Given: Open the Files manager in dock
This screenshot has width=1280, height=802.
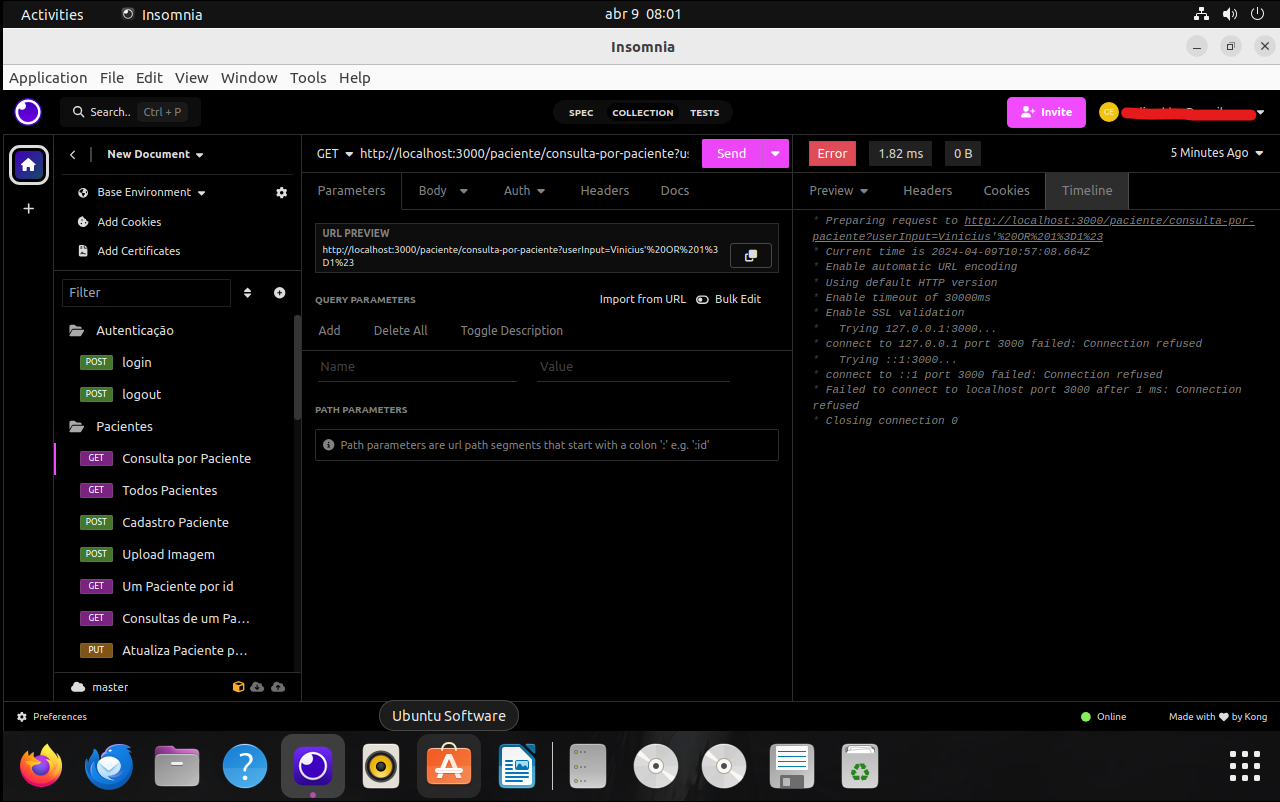Looking at the screenshot, I should 177,767.
